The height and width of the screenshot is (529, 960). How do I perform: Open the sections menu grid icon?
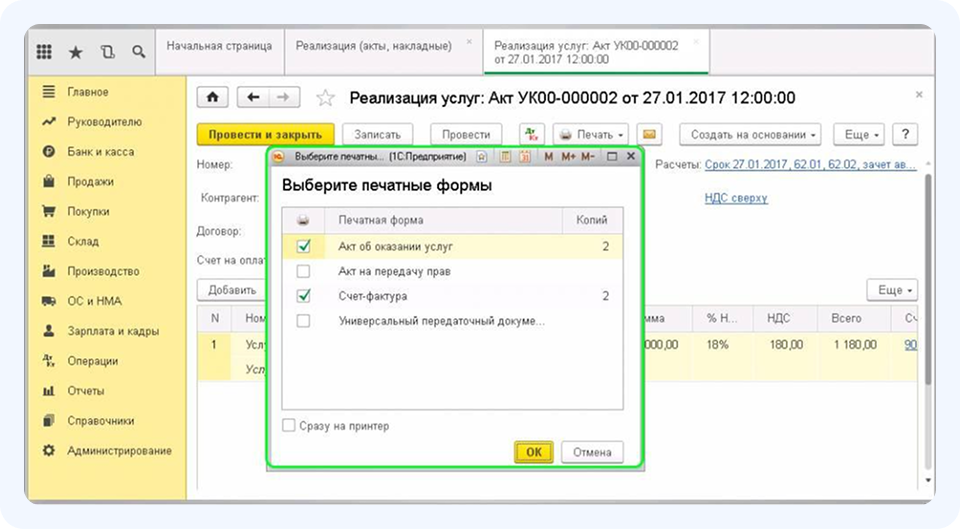(44, 52)
